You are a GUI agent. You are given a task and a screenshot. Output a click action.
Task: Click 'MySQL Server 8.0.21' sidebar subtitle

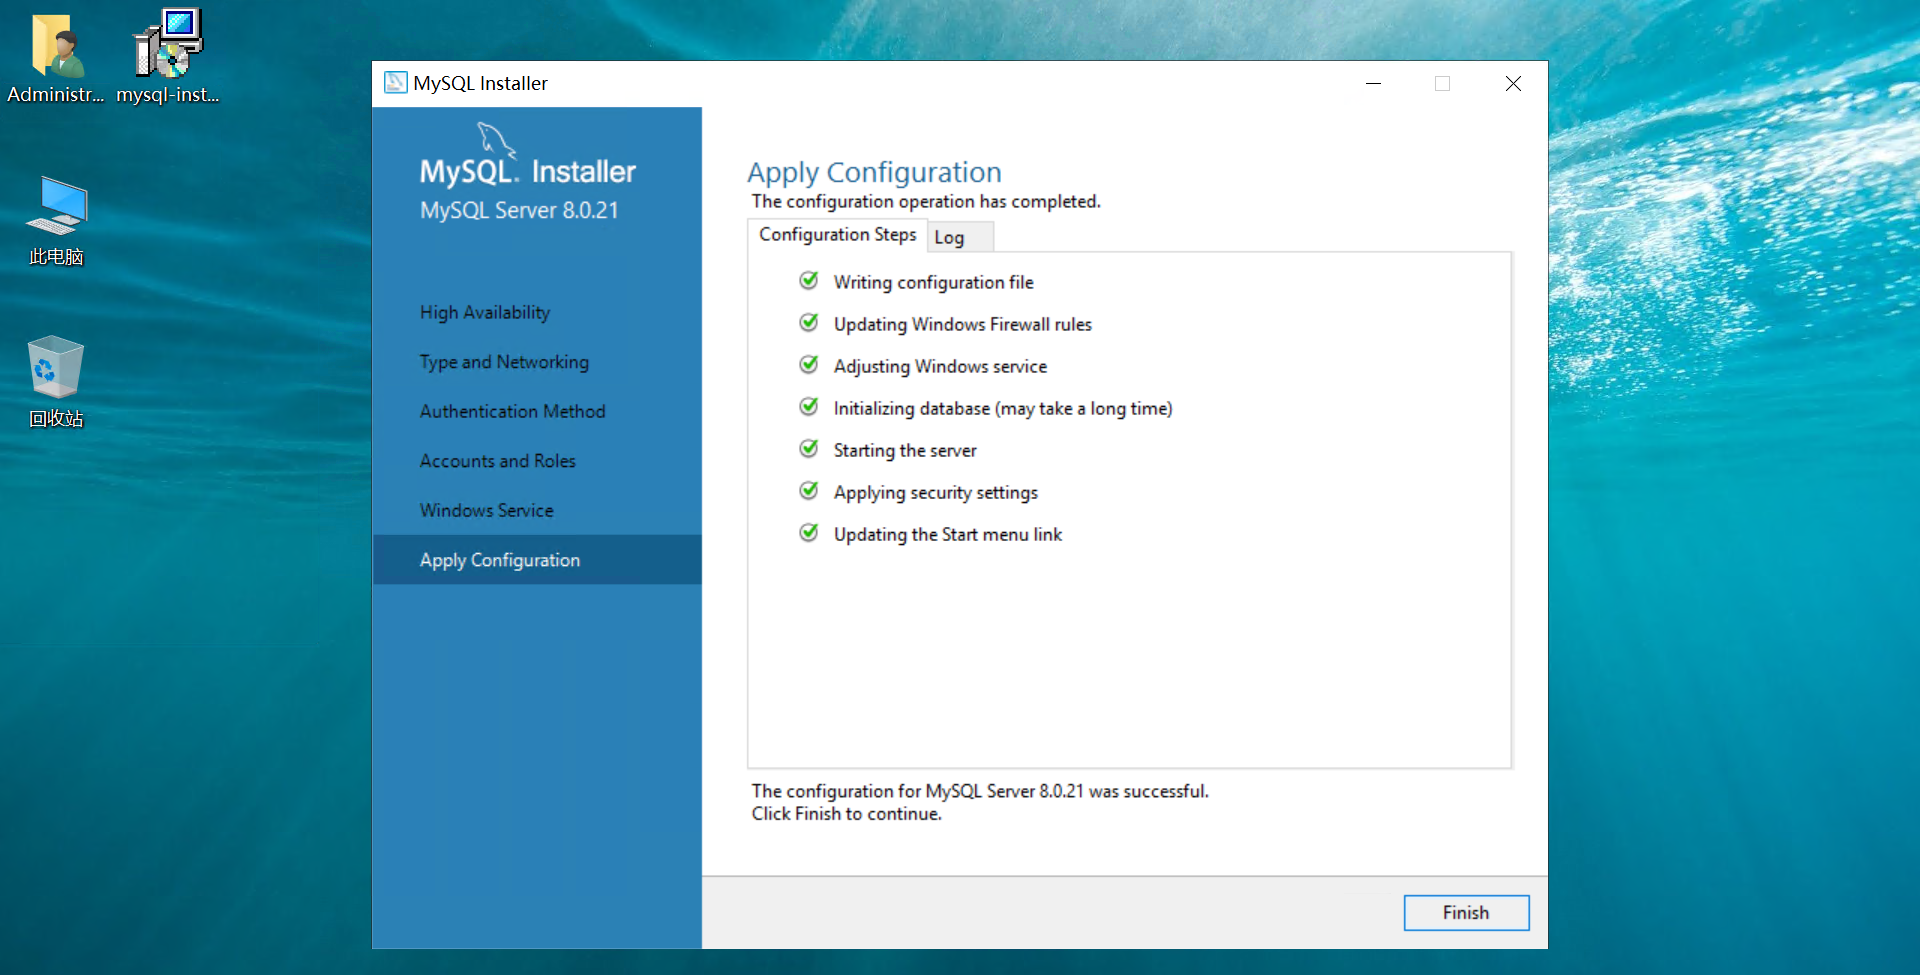click(x=519, y=210)
